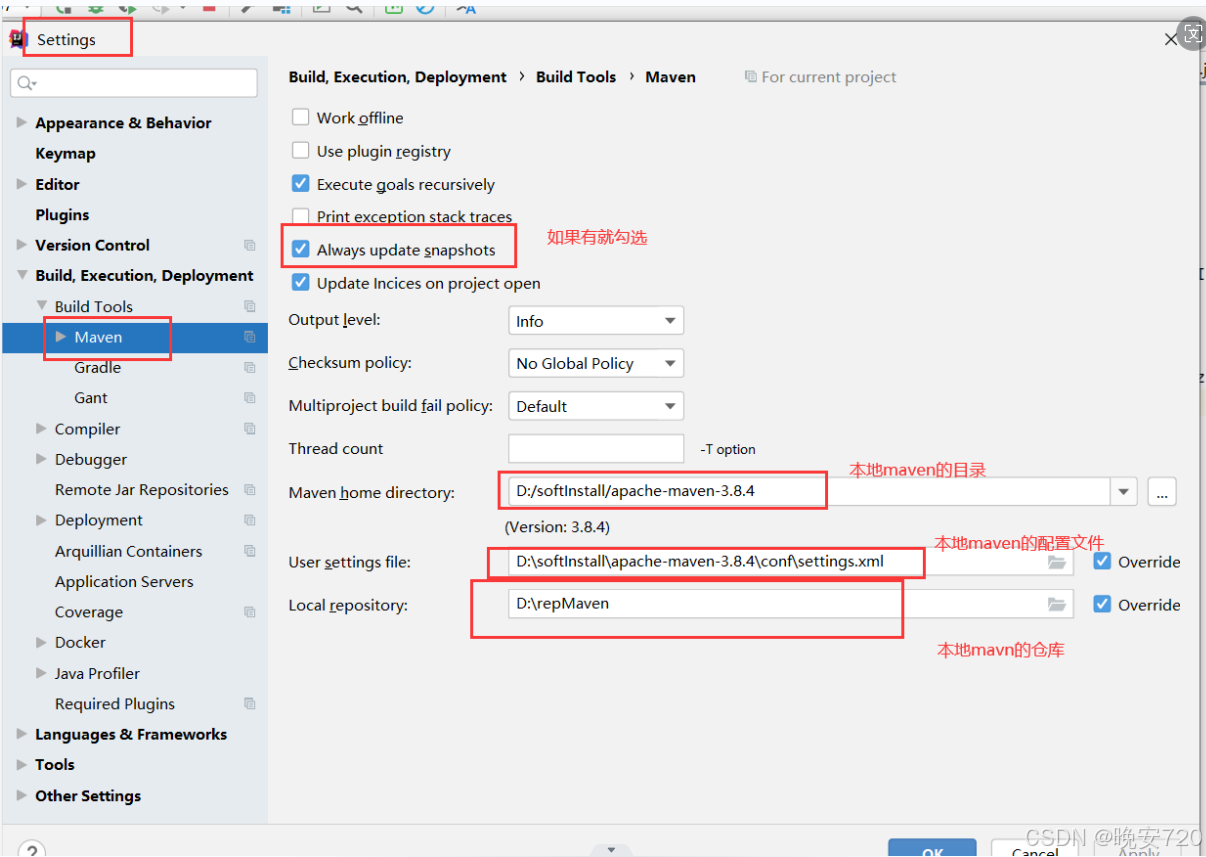Click the project-level icon beside Gradle
This screenshot has width=1206, height=857.
(x=250, y=368)
